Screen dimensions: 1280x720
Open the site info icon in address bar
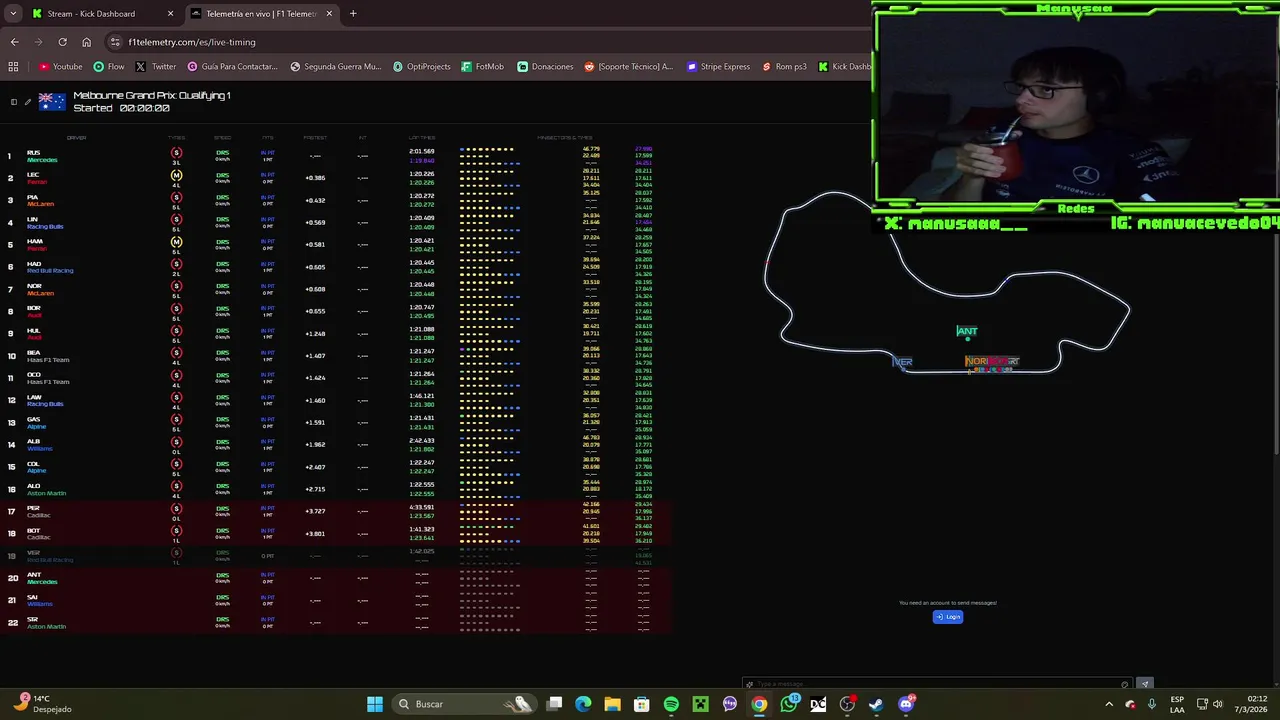point(115,42)
